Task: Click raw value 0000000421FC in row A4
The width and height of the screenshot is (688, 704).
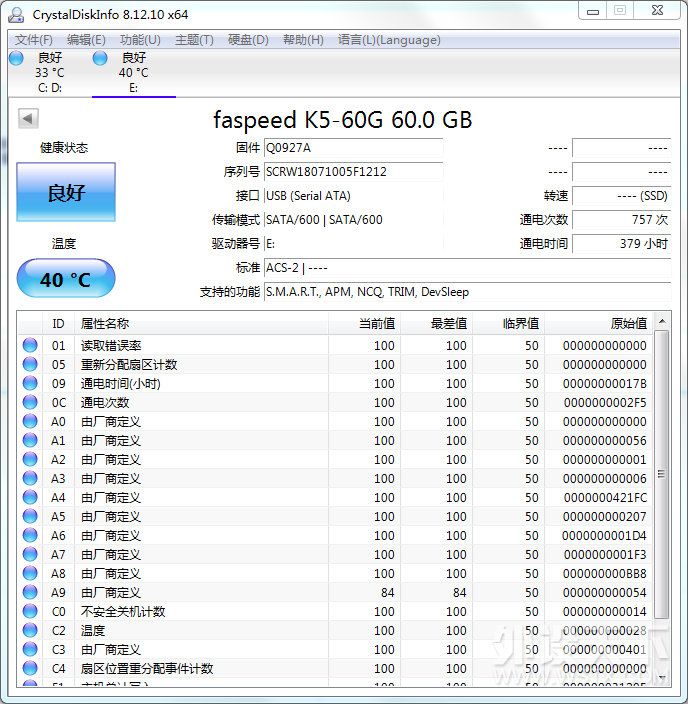Action: click(605, 497)
